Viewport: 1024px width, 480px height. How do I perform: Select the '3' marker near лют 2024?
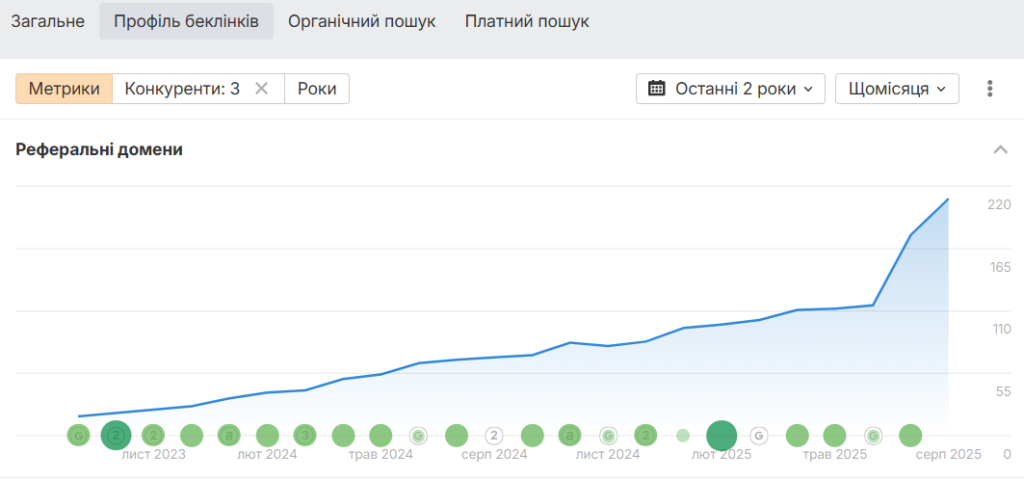pyautogui.click(x=305, y=435)
